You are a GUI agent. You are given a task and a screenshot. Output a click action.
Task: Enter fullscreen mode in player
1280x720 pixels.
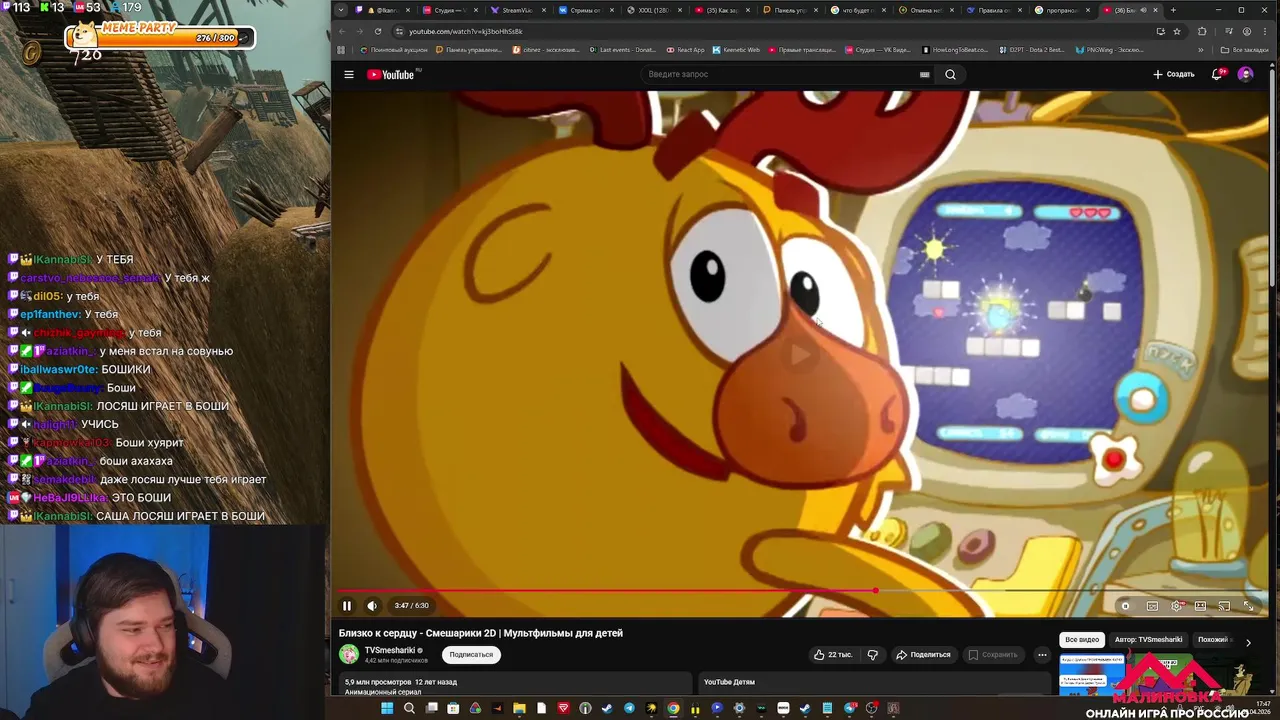click(x=1248, y=606)
